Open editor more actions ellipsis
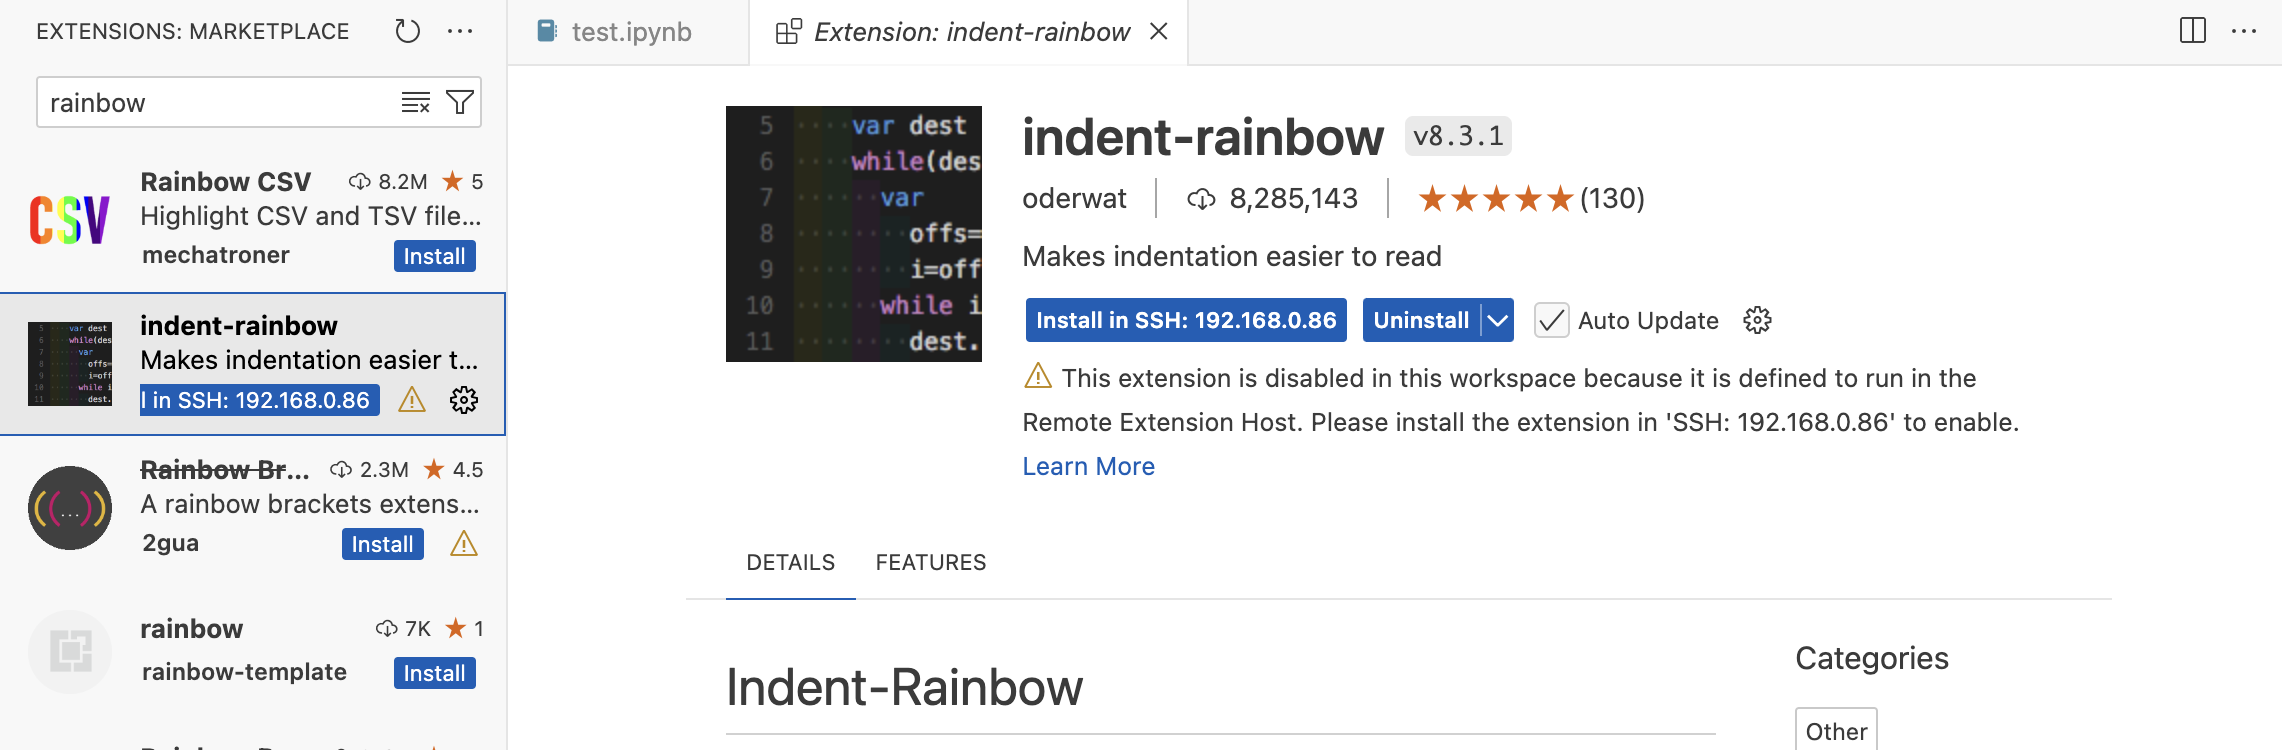The width and height of the screenshot is (2282, 750). pyautogui.click(x=2244, y=31)
